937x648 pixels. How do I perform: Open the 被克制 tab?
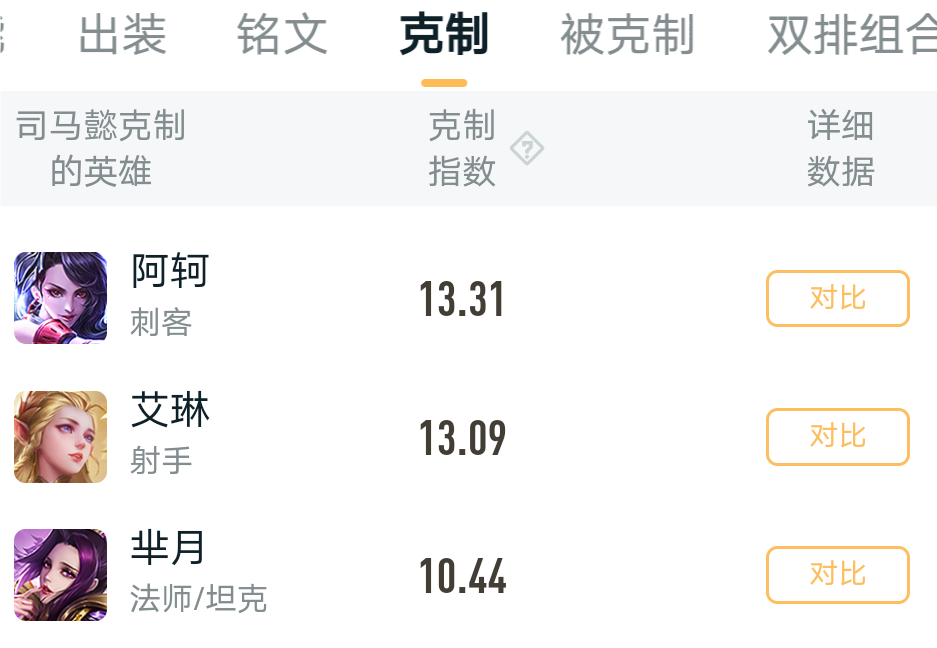click(627, 36)
